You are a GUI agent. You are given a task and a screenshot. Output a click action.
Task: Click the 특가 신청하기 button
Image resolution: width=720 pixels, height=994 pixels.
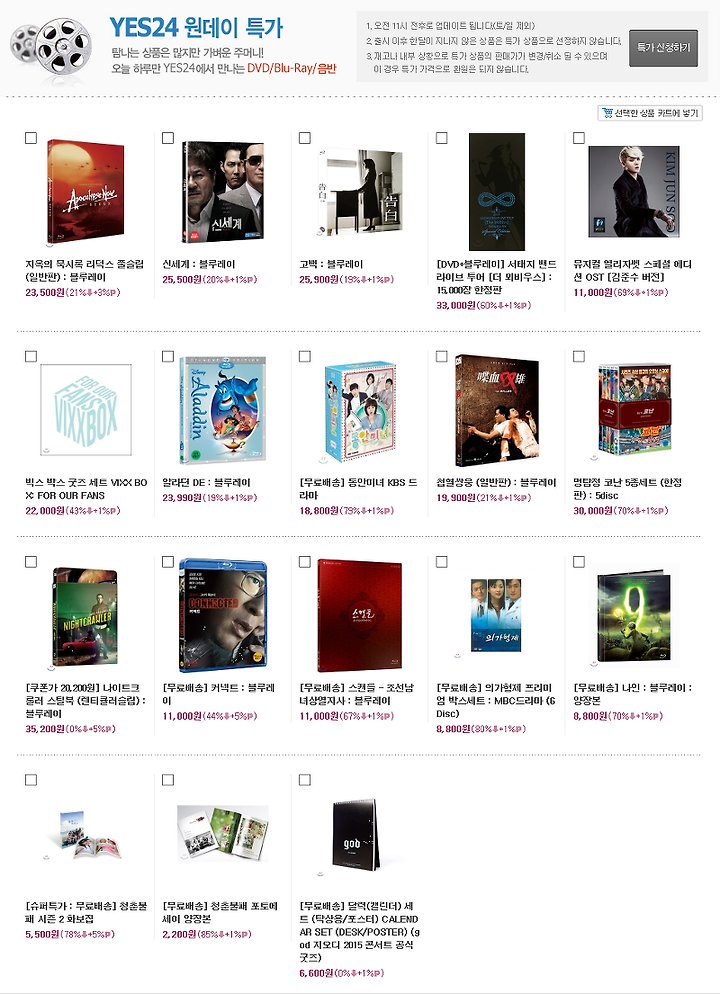pos(663,48)
